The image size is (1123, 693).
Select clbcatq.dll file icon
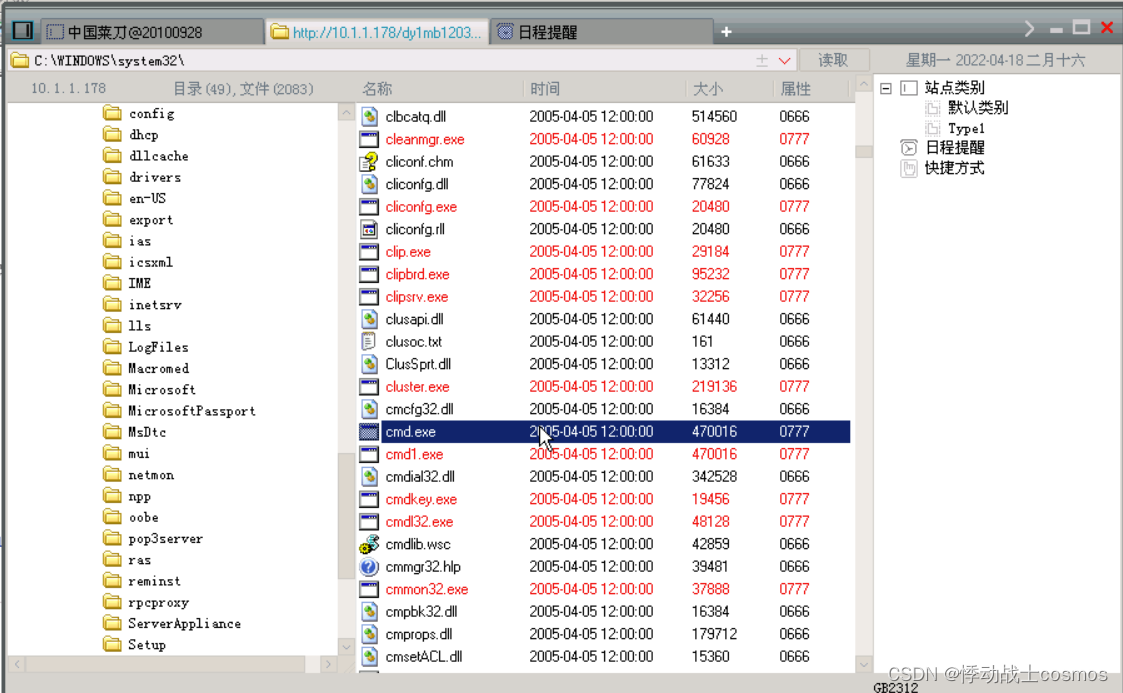pos(369,116)
